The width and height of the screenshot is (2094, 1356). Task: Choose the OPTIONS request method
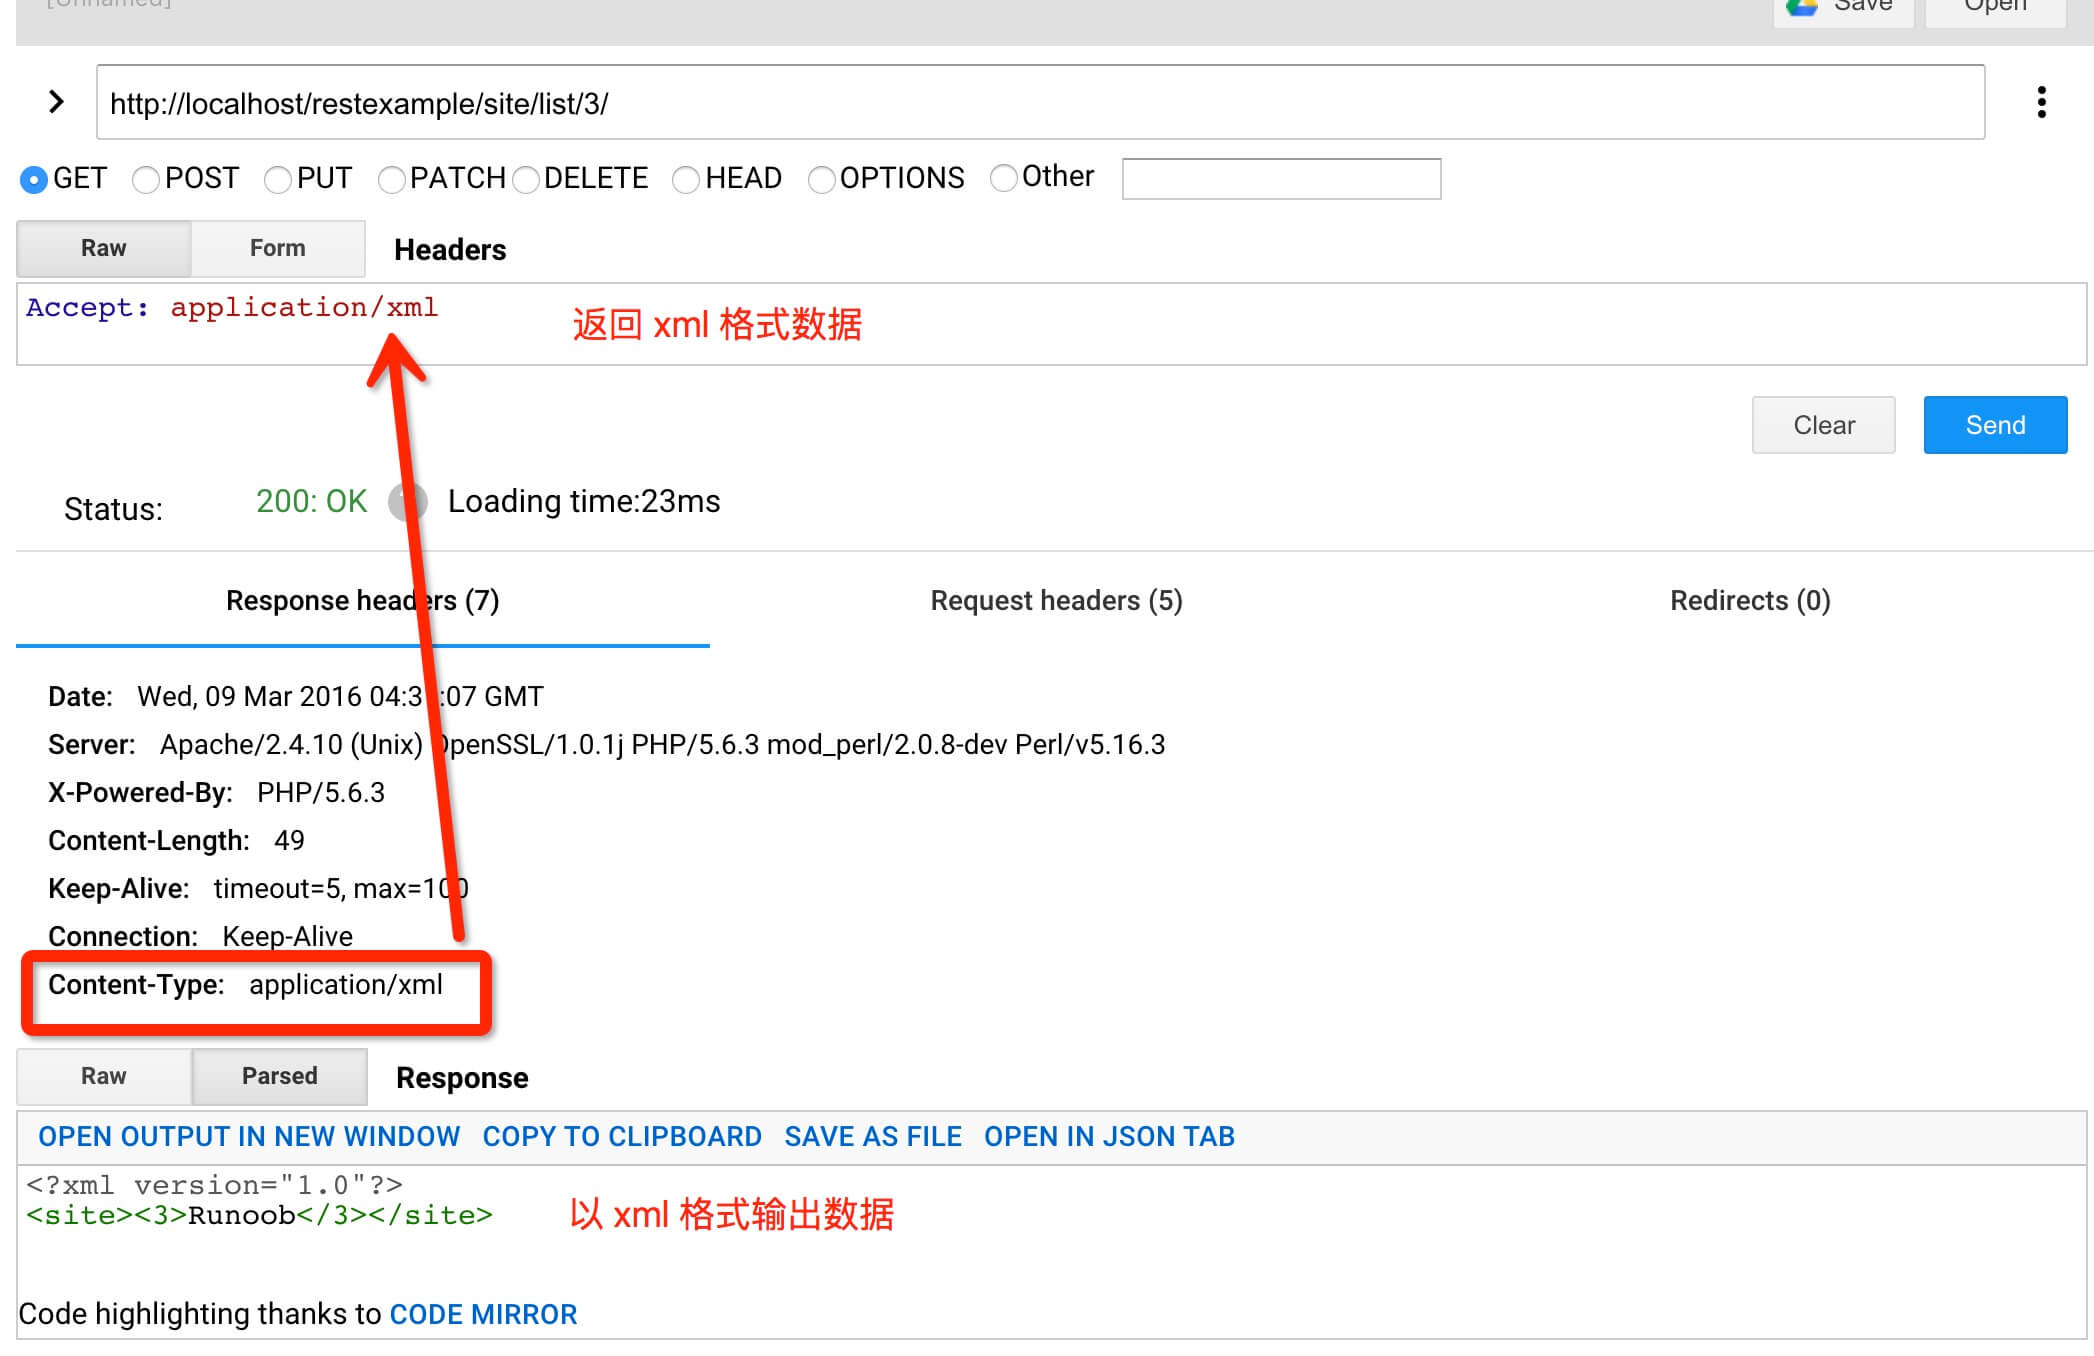click(x=822, y=179)
